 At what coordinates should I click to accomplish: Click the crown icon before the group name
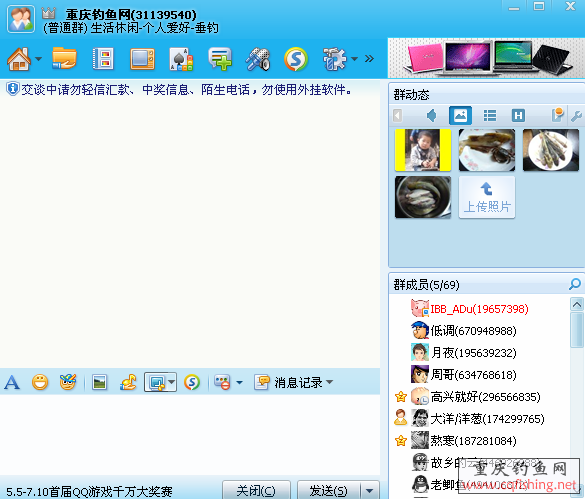(x=49, y=13)
